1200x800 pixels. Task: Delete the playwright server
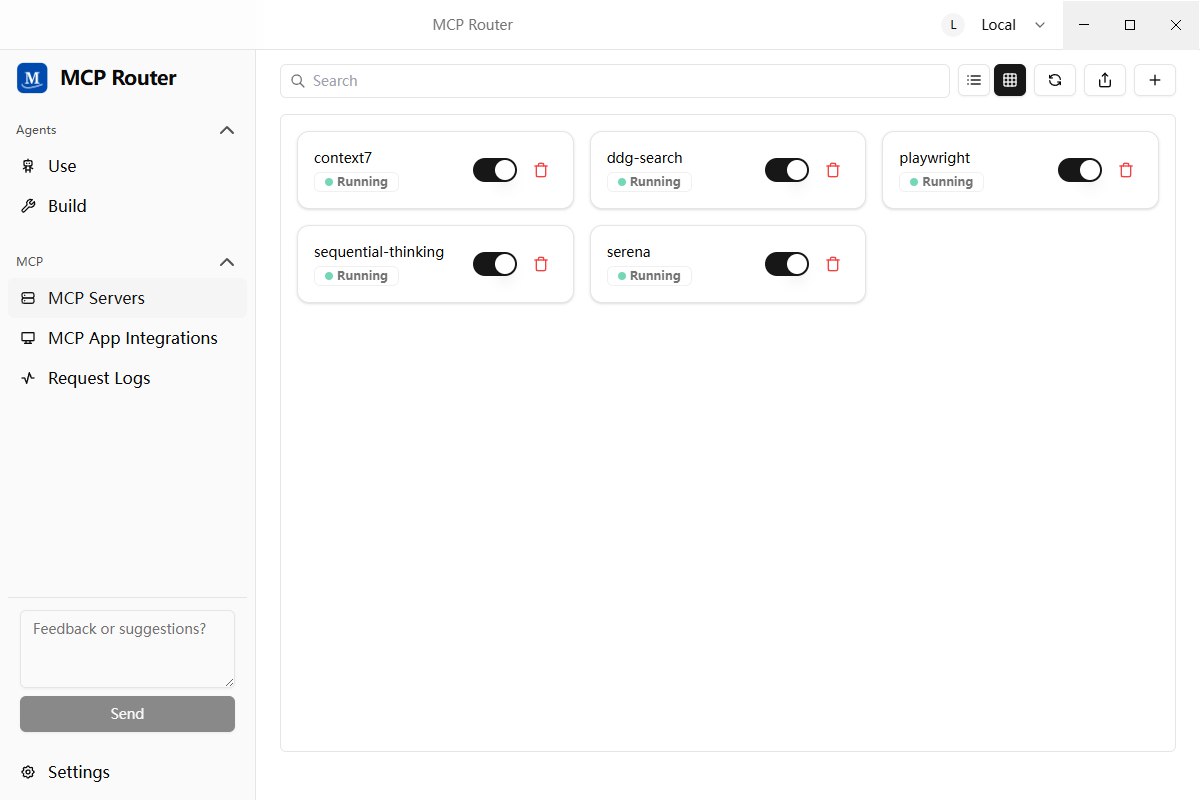(x=1126, y=170)
